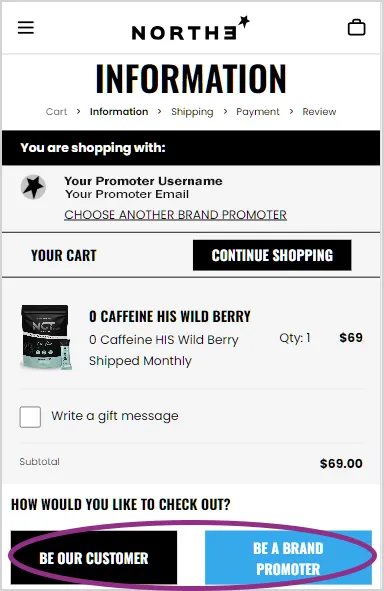Image resolution: width=384 pixels, height=591 pixels.
Task: Open the shopping bag cart icon
Action: [x=356, y=27]
